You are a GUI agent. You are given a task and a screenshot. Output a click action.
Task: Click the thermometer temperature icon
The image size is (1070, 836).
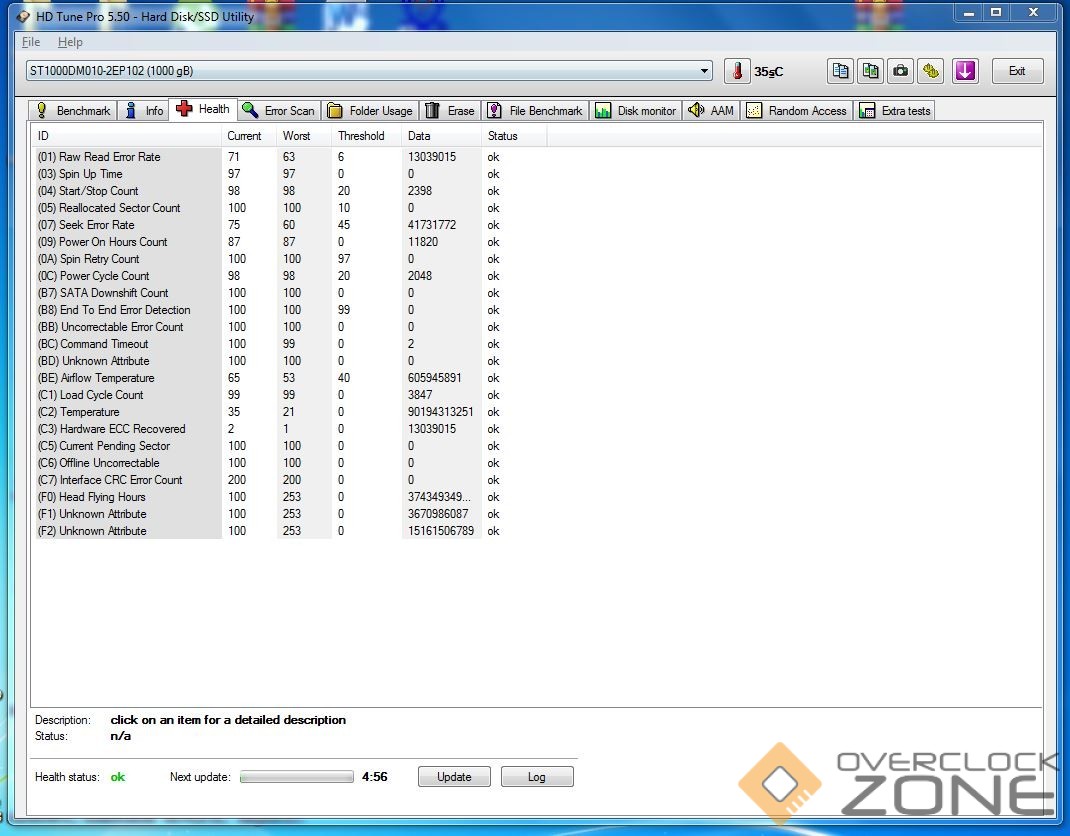[x=737, y=71]
